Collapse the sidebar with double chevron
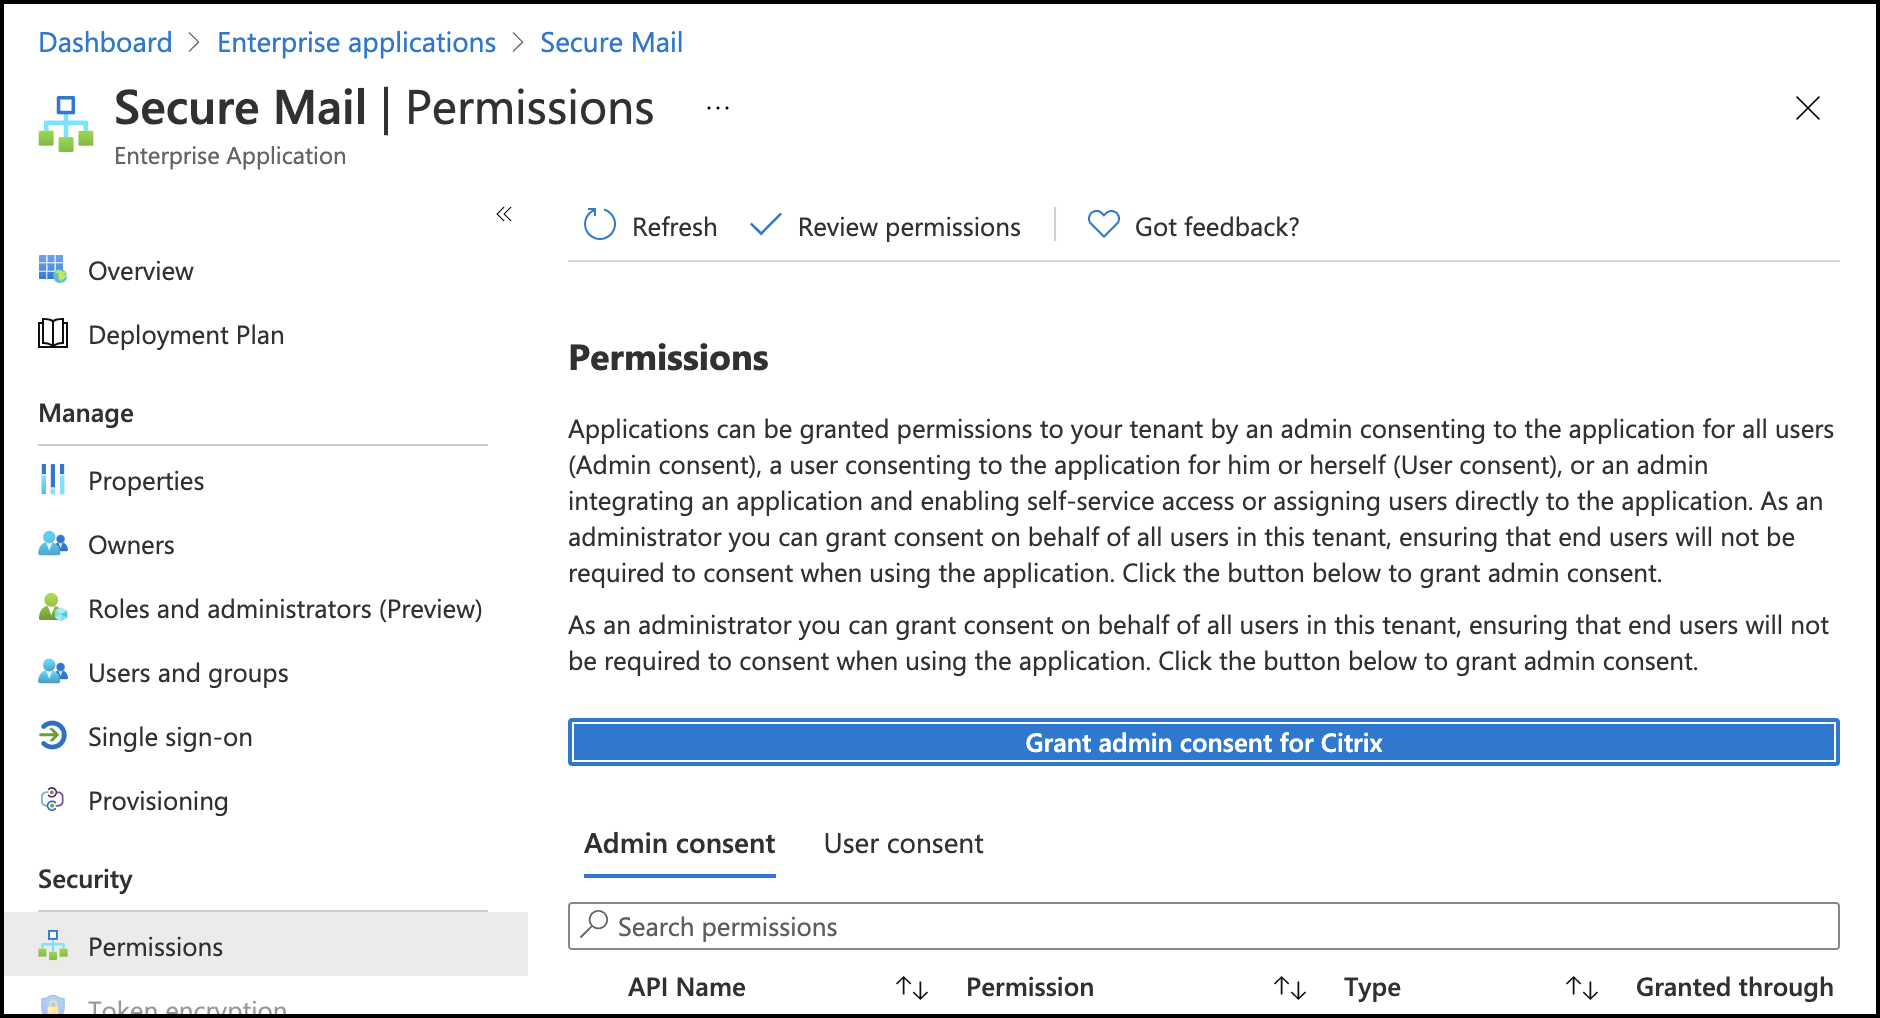Viewport: 1880px width, 1018px height. tap(504, 214)
